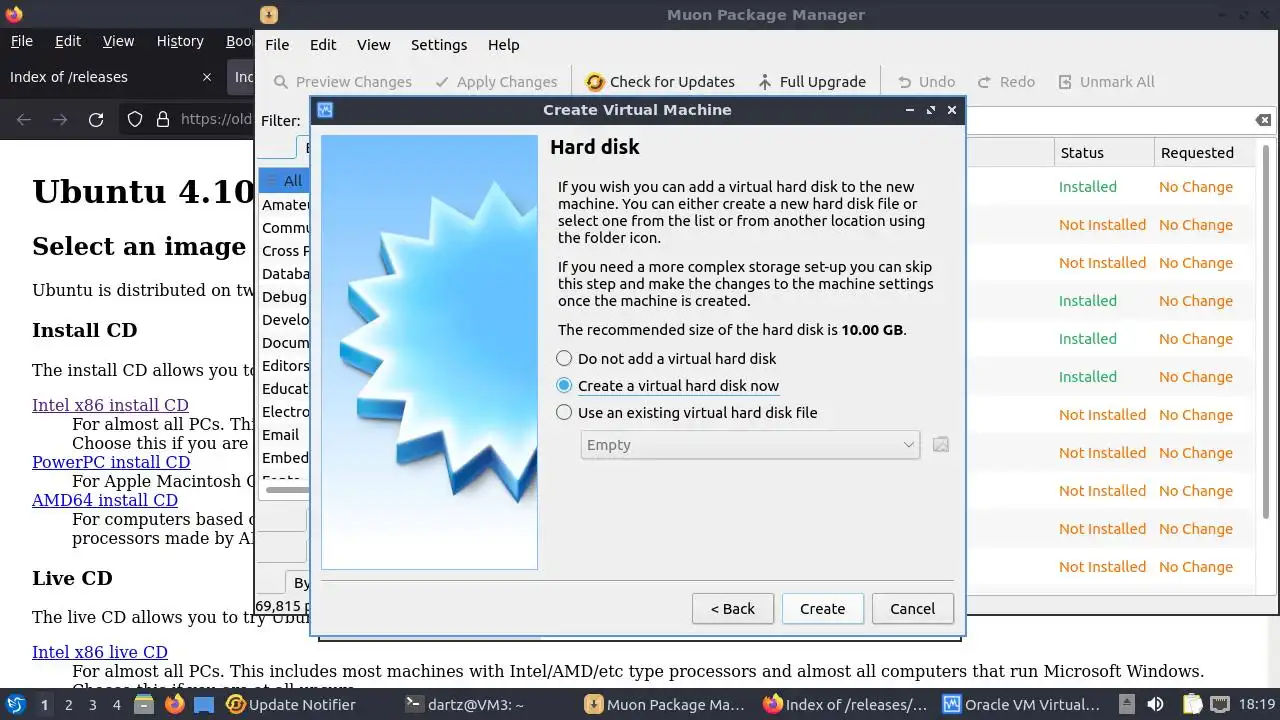Sort by the Status column header
Image resolution: width=1280 pixels, height=720 pixels.
(x=1104, y=153)
